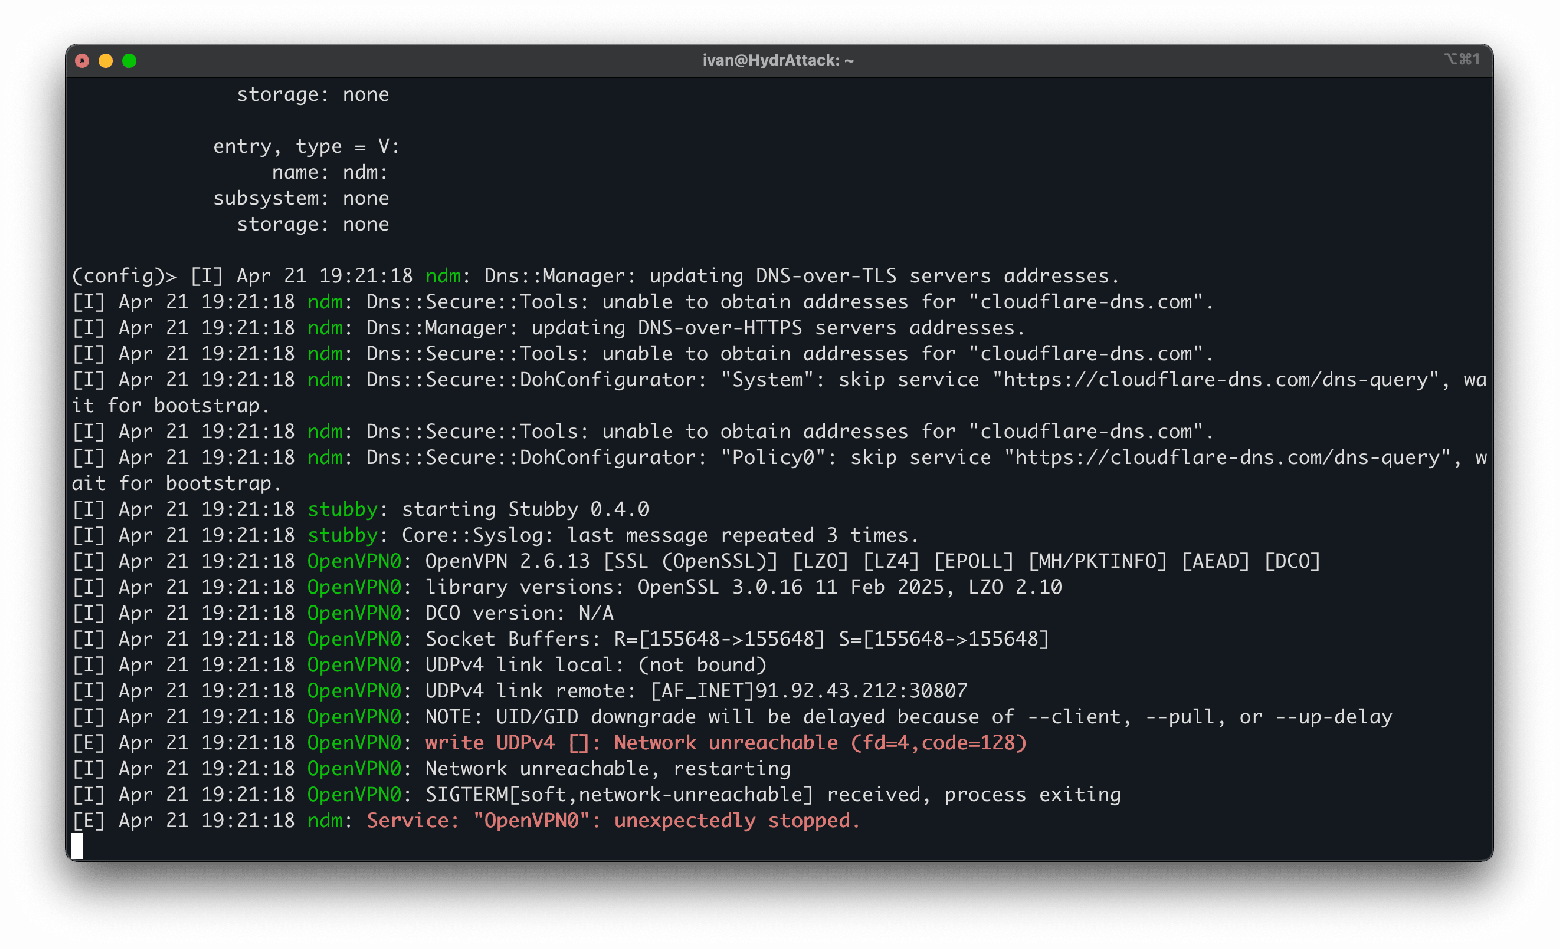Click the ⌥⌘1 window shortcut indicator
Image resolution: width=1560 pixels, height=949 pixels.
click(1461, 60)
